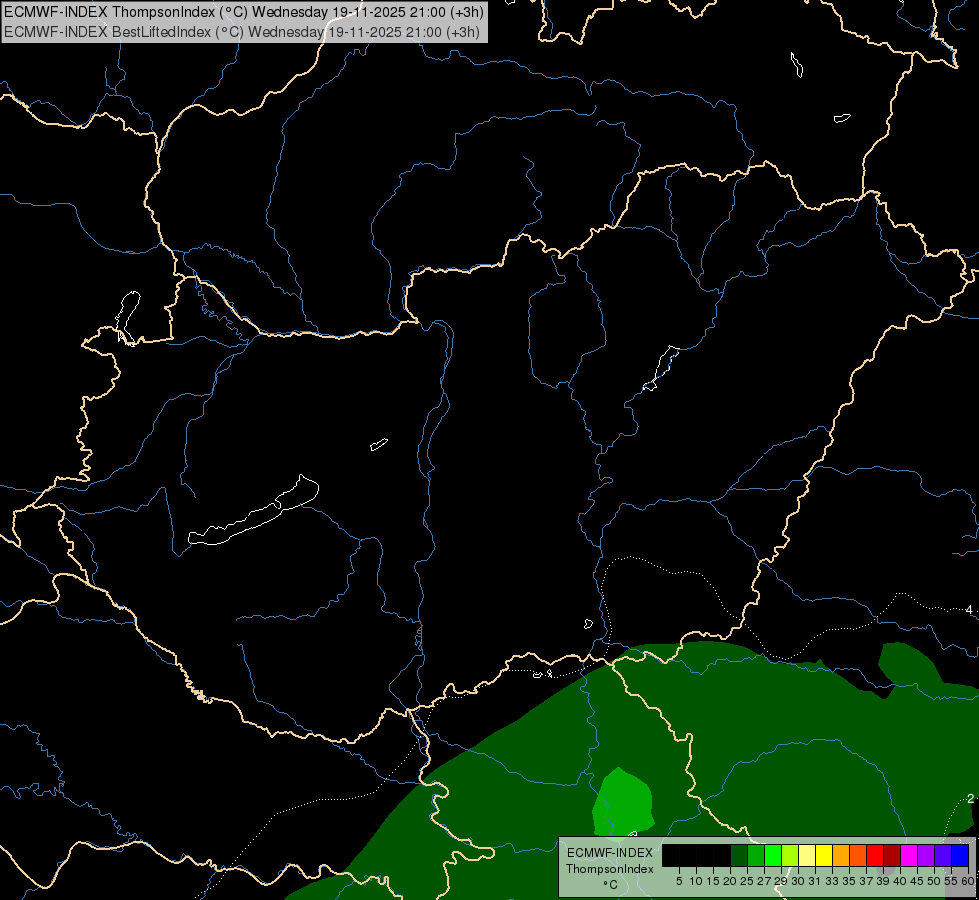Click legend value label 40
Screen dimensions: 979x900
[x=900, y=881]
